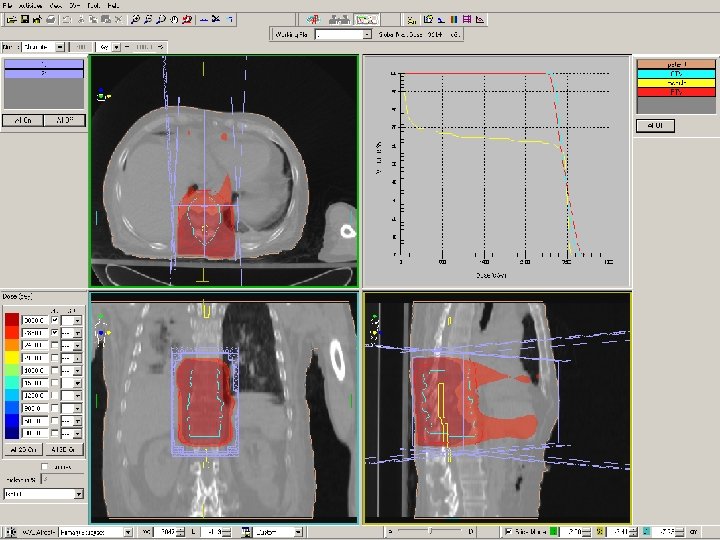The image size is (720, 540).
Task: Click the magenta grid icon
Action: point(467,19)
